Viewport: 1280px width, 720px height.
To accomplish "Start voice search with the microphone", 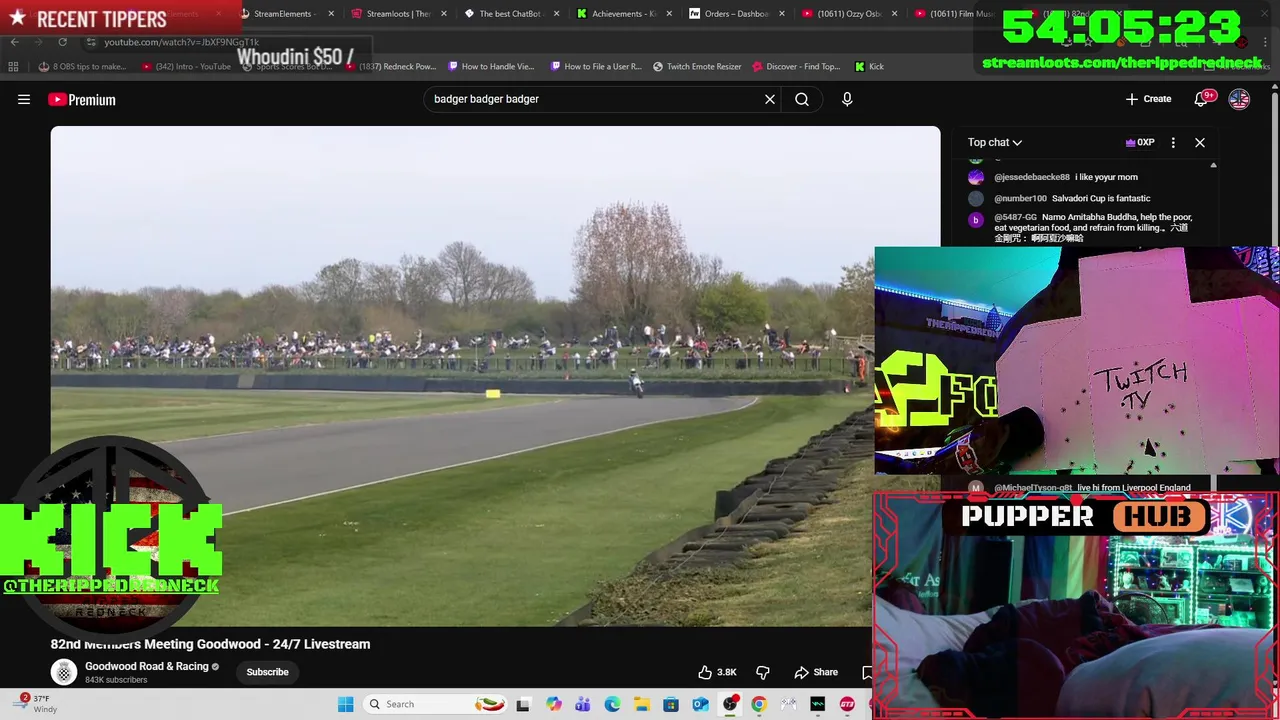I will click(x=847, y=99).
